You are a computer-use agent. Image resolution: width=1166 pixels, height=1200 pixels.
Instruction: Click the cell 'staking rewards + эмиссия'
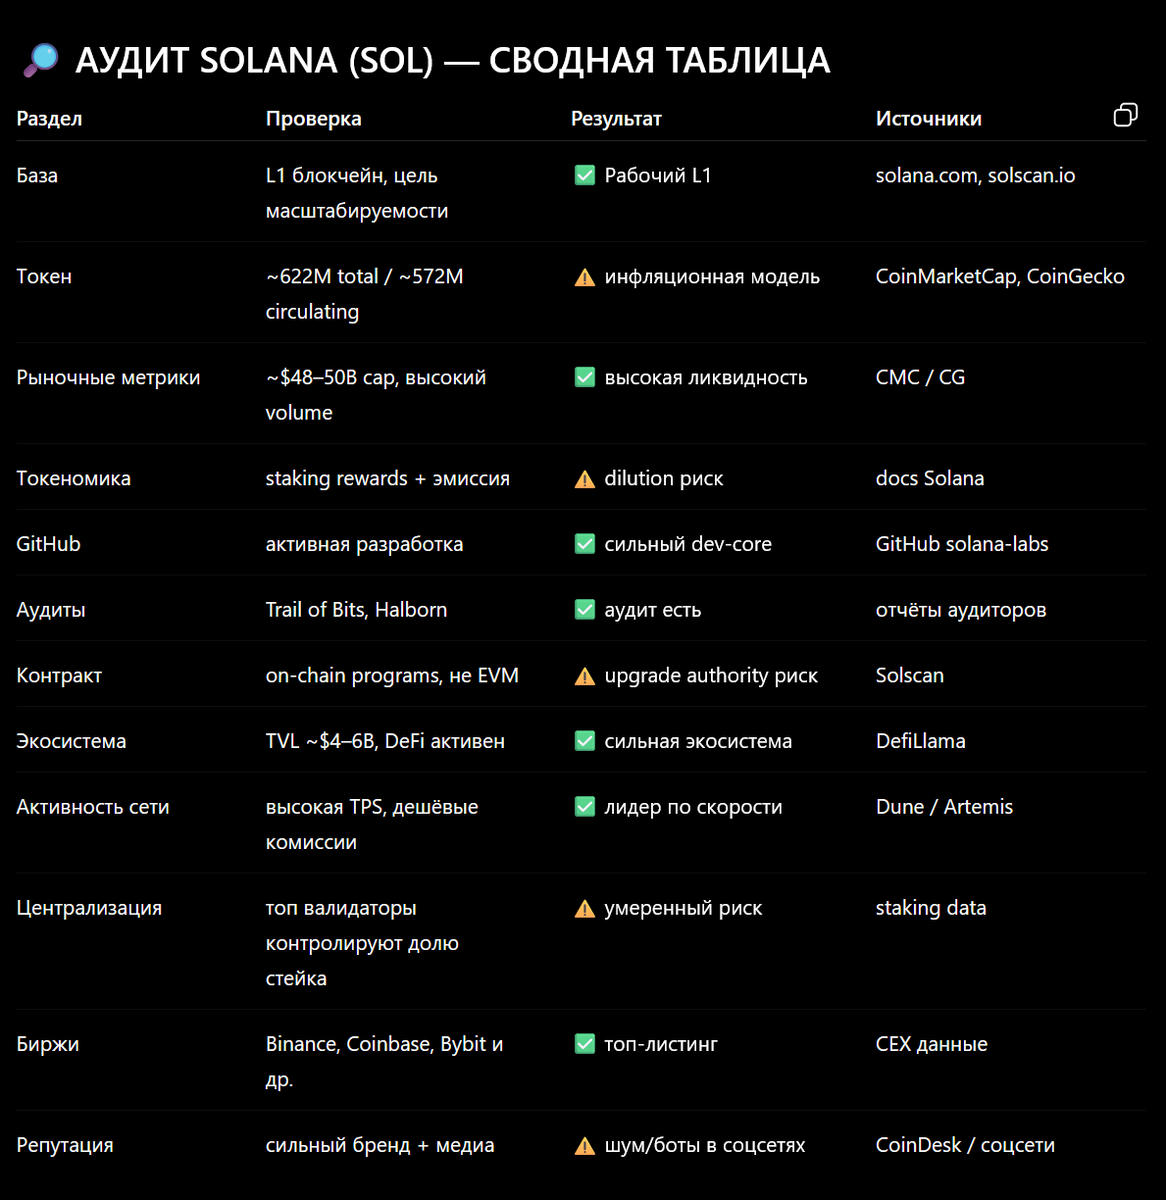pos(387,478)
